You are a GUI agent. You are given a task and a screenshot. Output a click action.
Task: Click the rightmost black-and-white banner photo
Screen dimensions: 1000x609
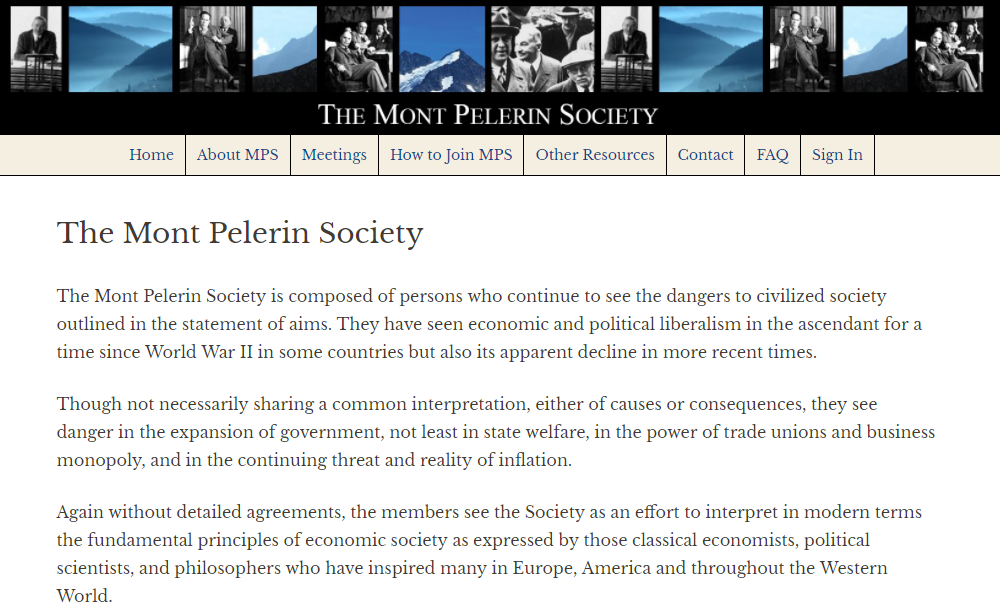click(x=948, y=49)
